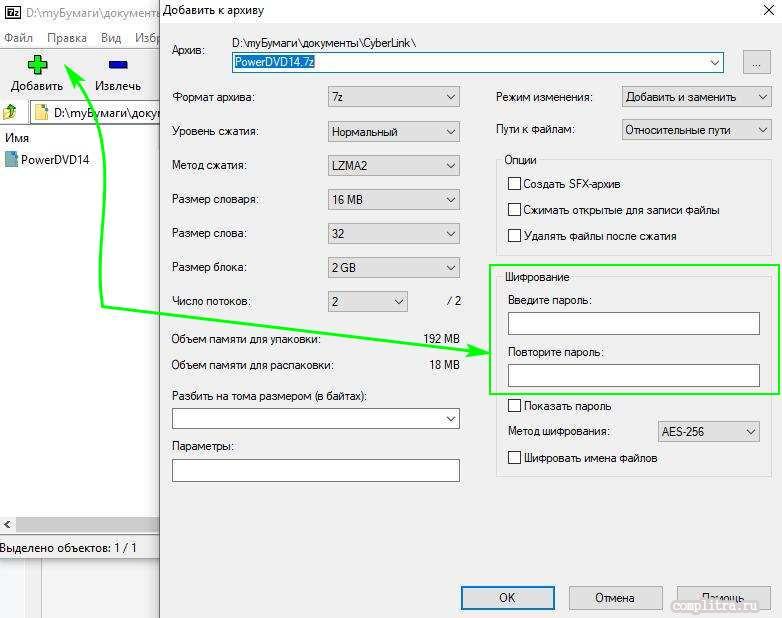782x618 pixels.
Task: Open the Метод шифрования AES-256 dropdown
Action: coord(709,431)
